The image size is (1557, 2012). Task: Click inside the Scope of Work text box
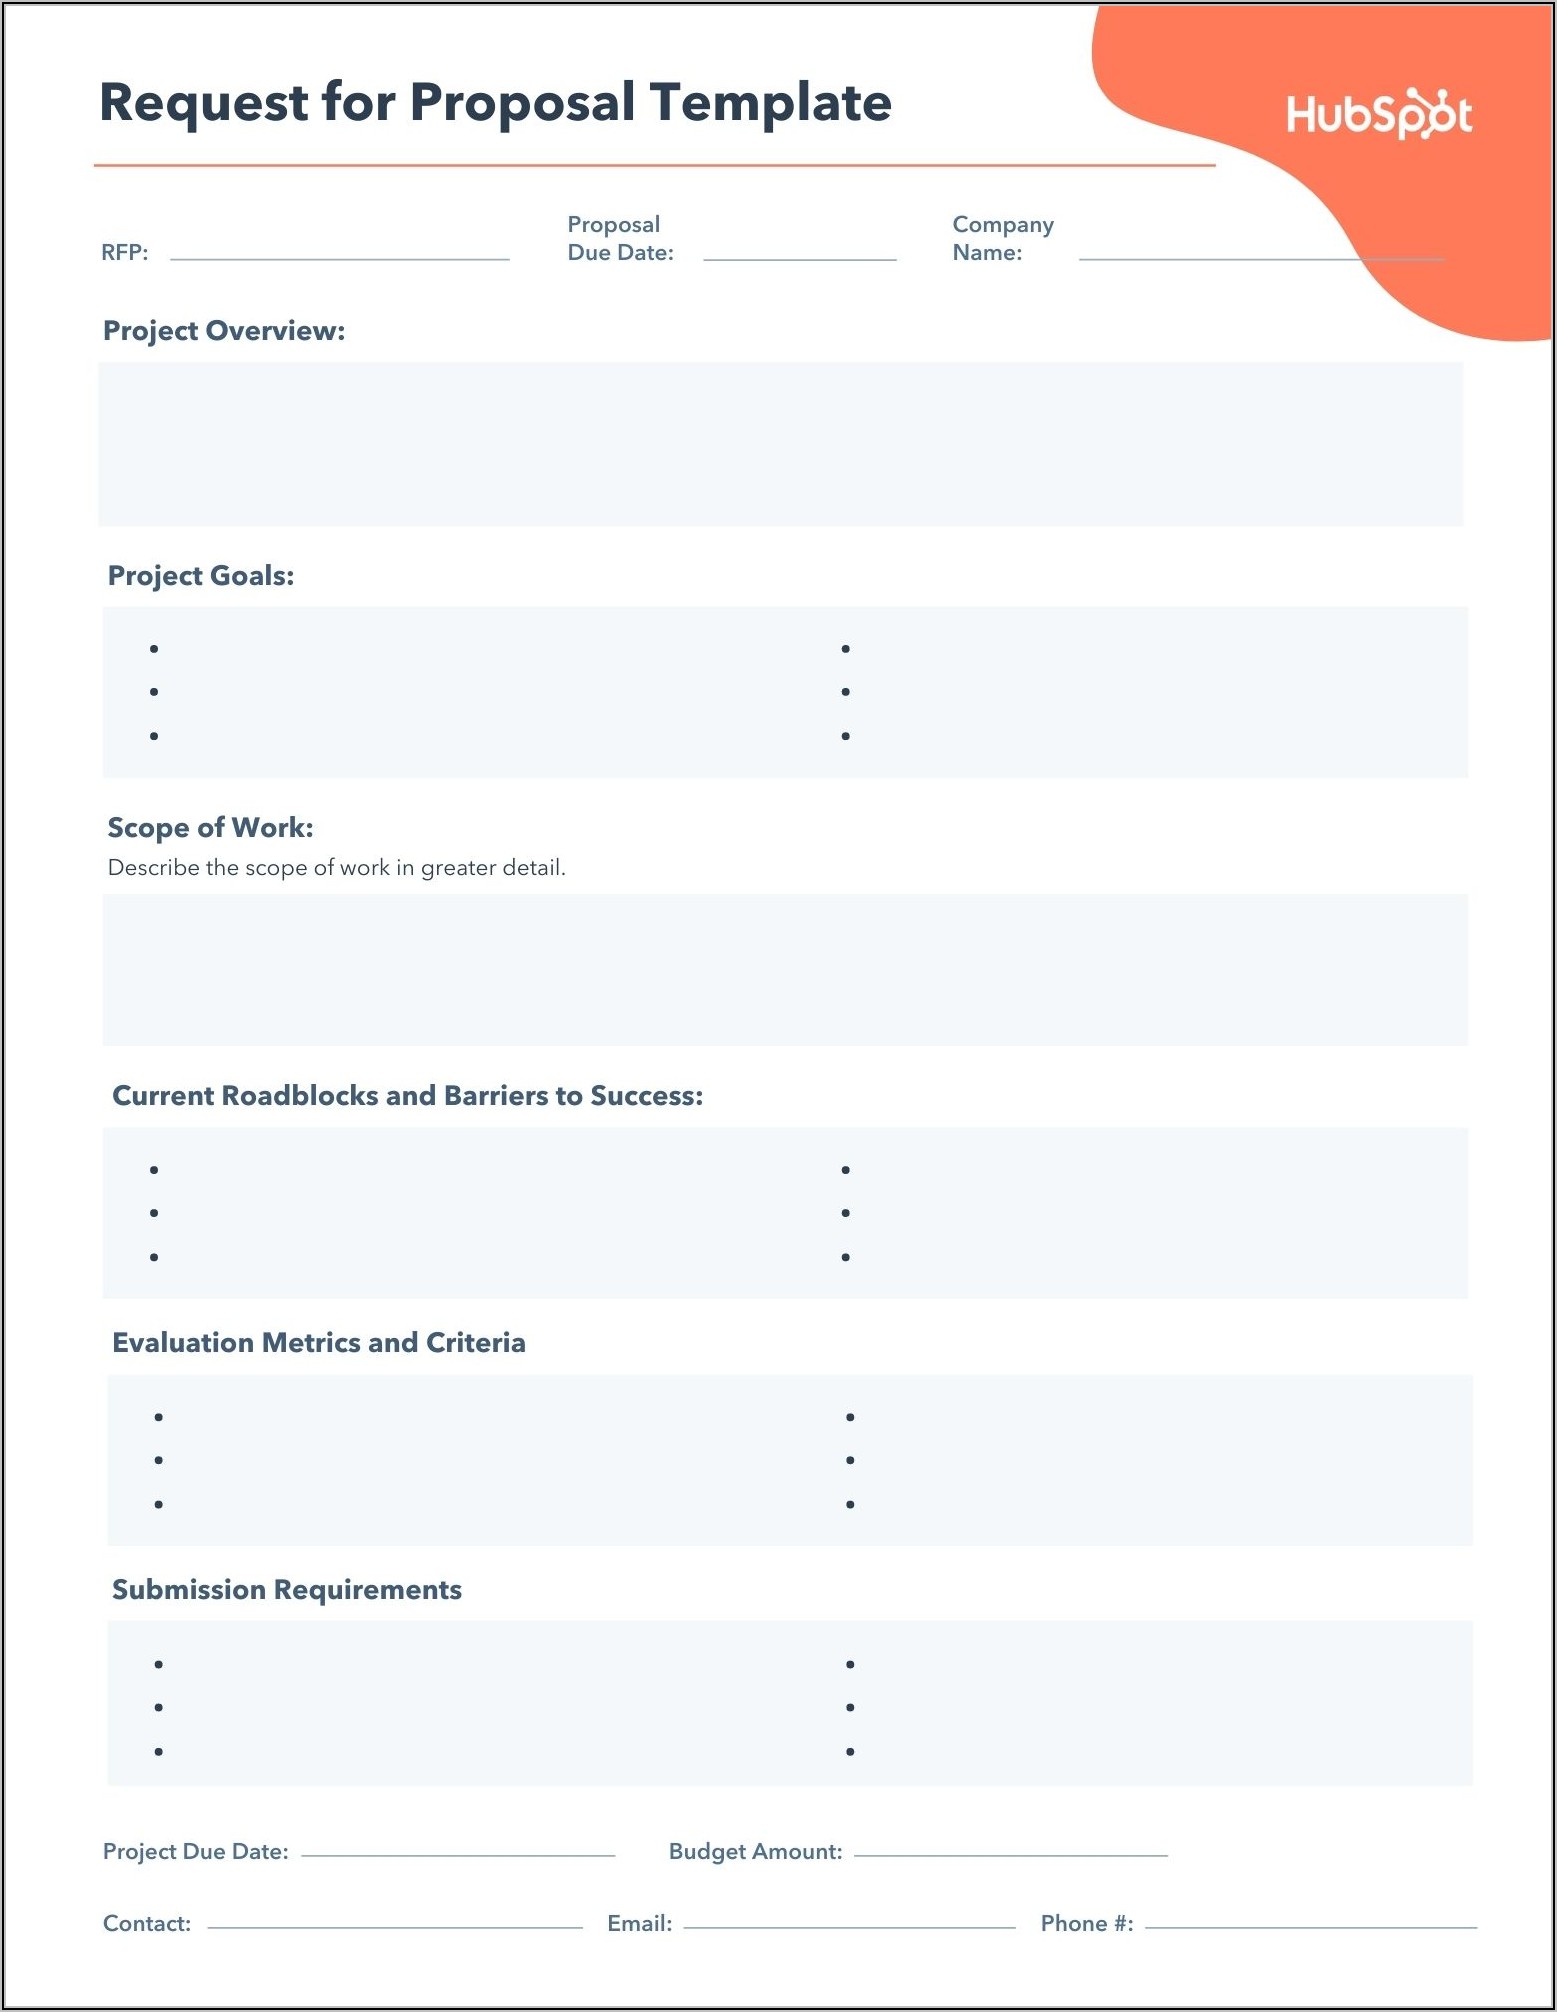785,970
